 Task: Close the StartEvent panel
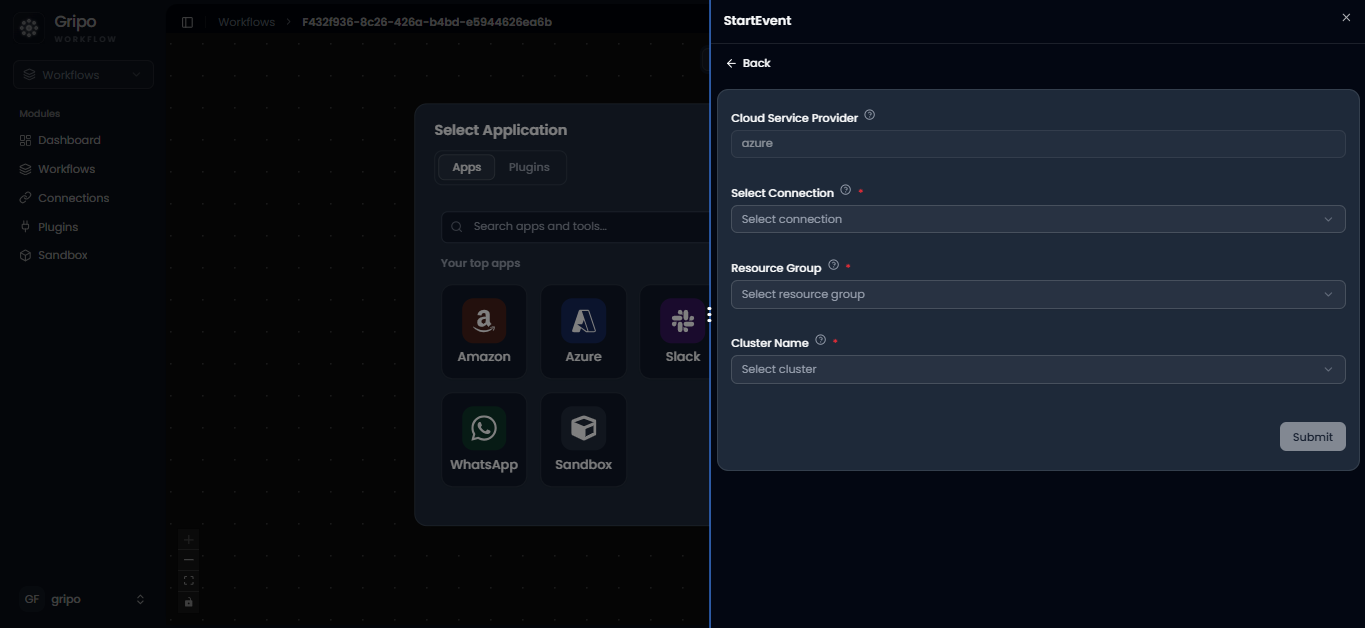tap(1346, 18)
